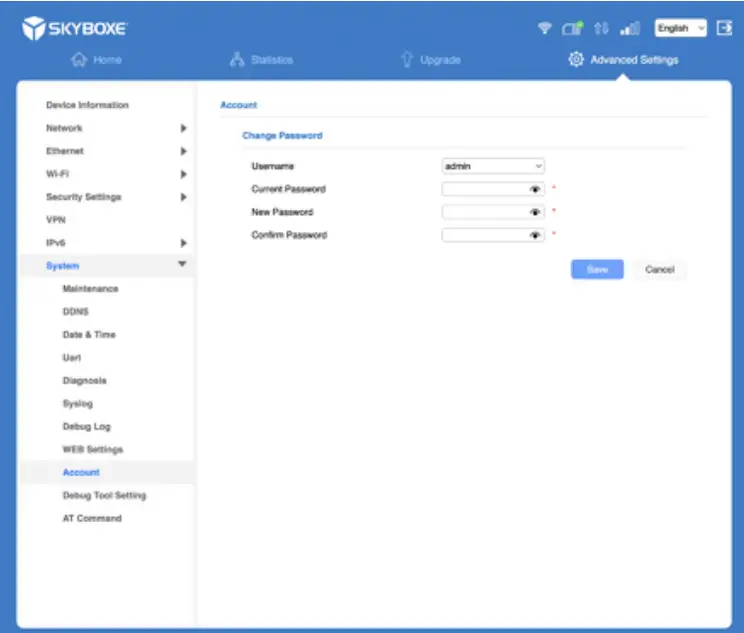This screenshot has height=633, width=744.
Task: Select Debug Log in System menu
Action: pos(86,427)
